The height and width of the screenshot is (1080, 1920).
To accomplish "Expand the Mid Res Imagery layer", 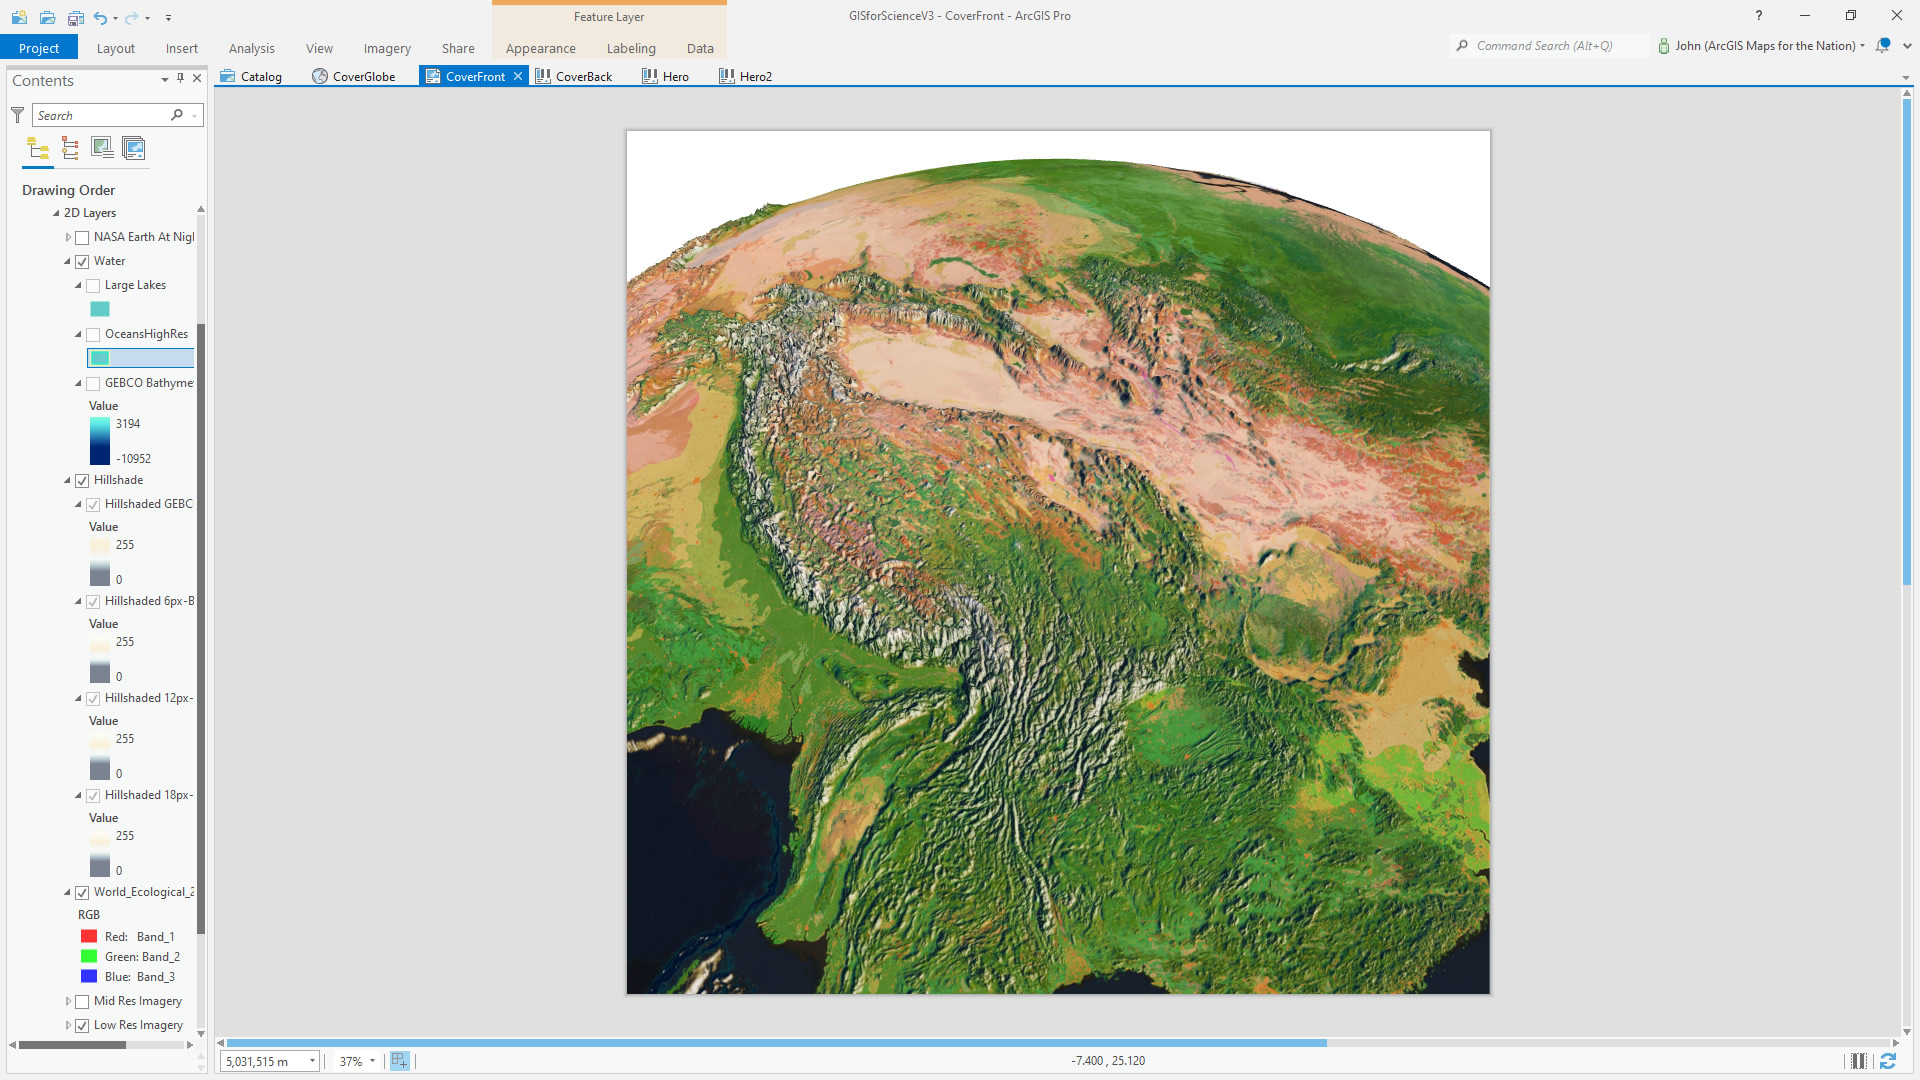I will pos(68,1001).
